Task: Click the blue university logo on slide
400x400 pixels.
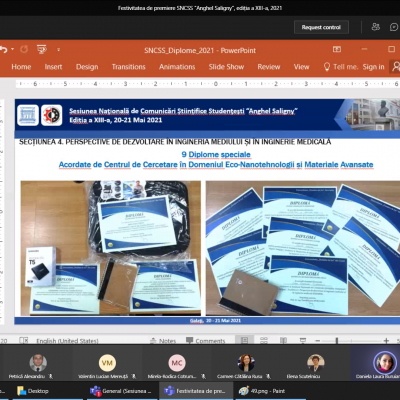Action: pos(28,115)
